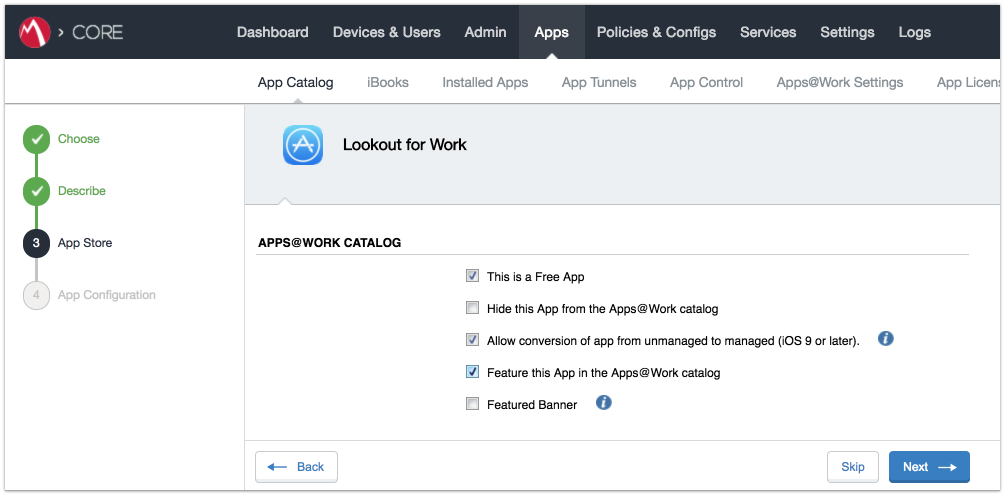Click the CORE product name text
1005x496 pixels.
point(97,32)
